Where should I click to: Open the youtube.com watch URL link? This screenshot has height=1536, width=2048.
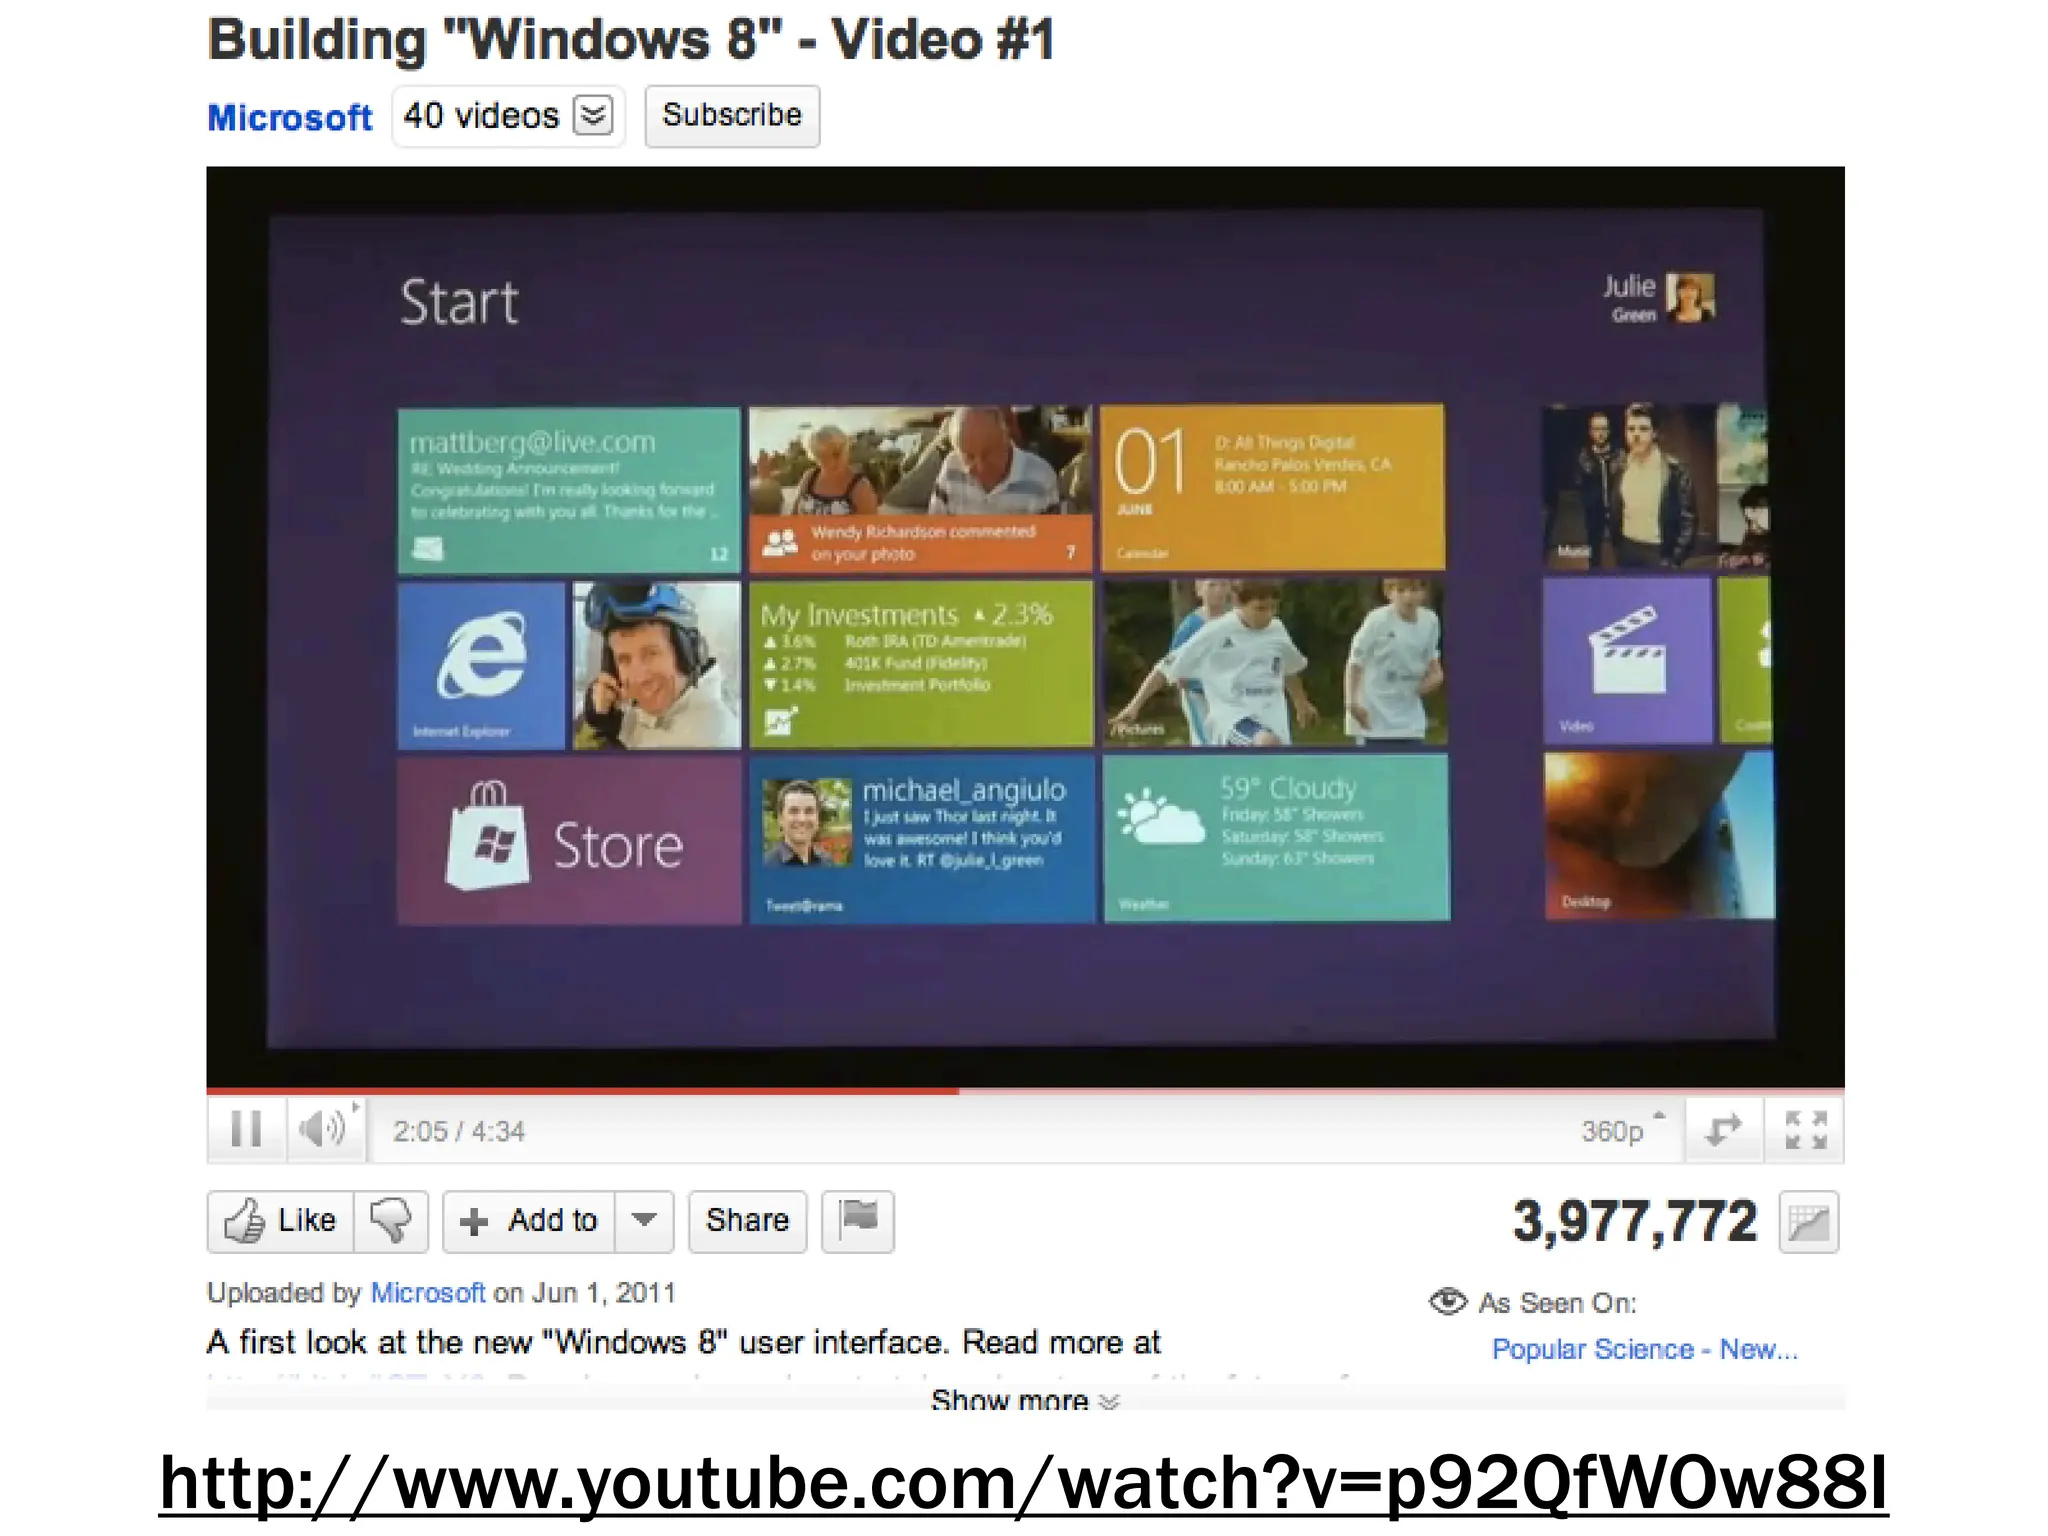1024,1484
